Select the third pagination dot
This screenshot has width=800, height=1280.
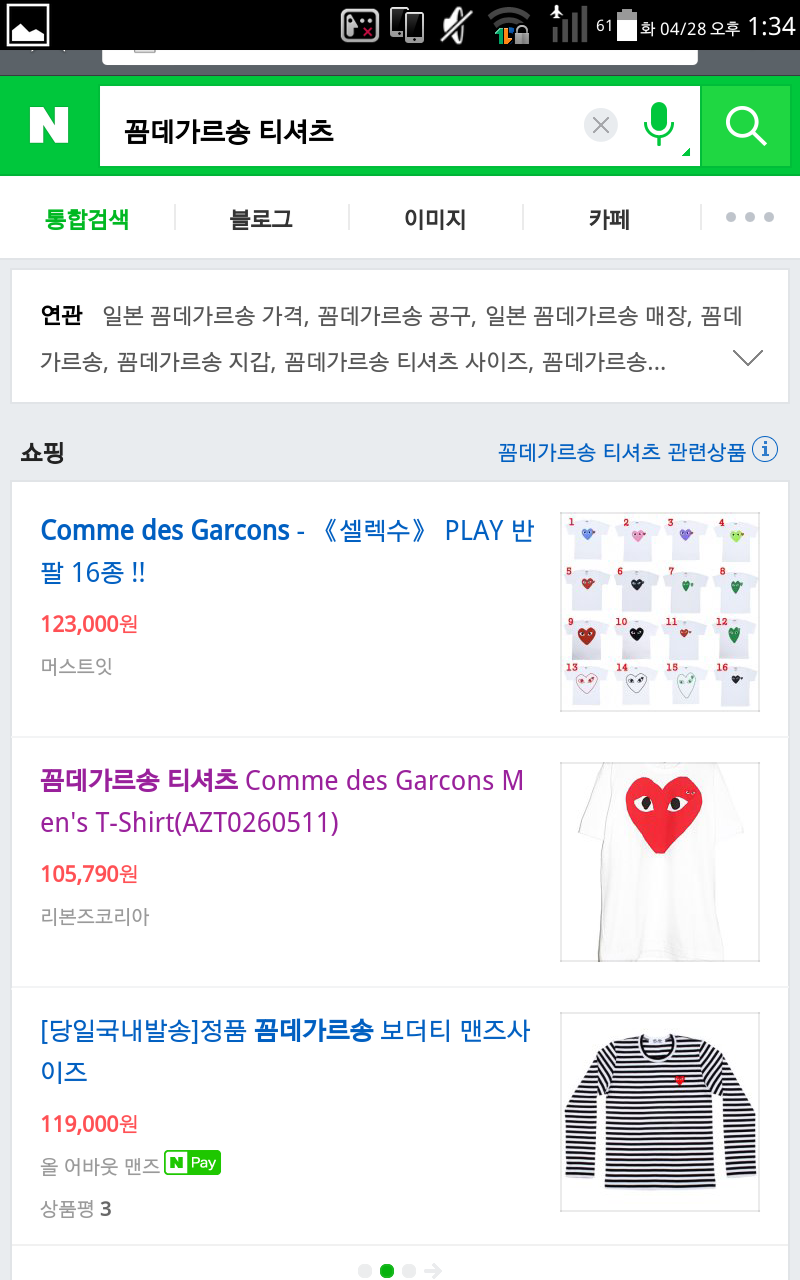409,1271
